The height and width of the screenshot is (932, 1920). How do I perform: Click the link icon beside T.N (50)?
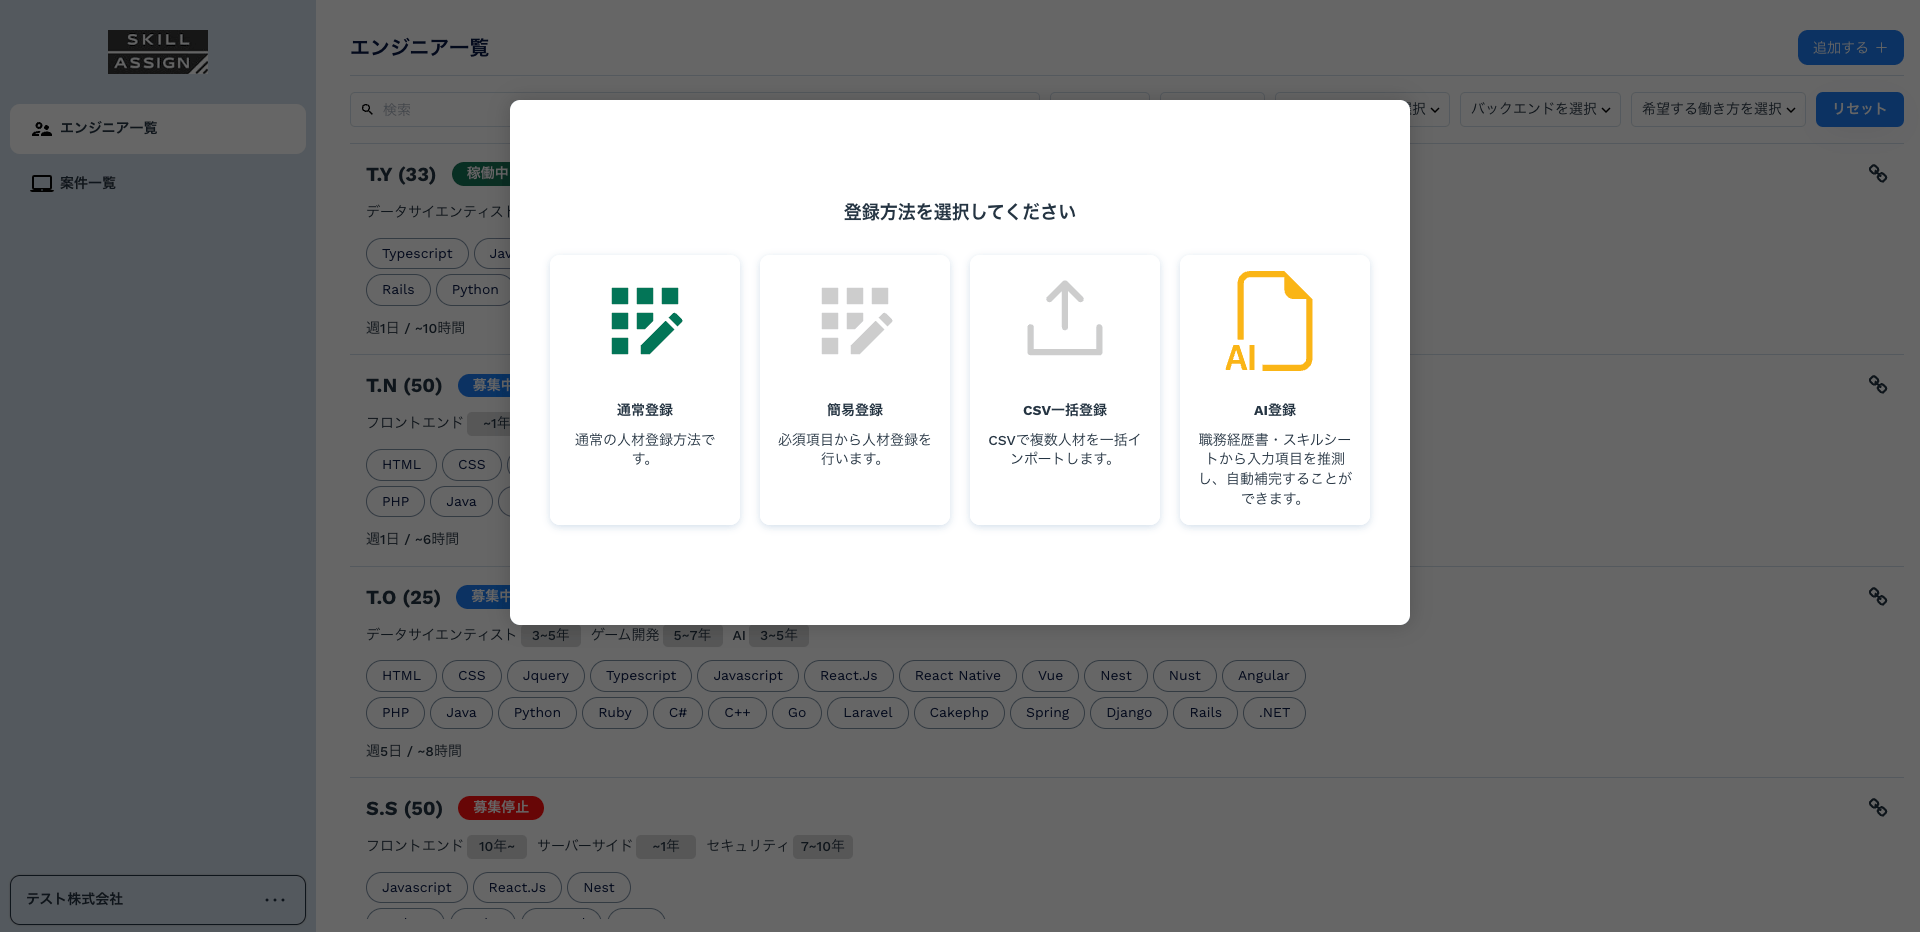[1878, 385]
